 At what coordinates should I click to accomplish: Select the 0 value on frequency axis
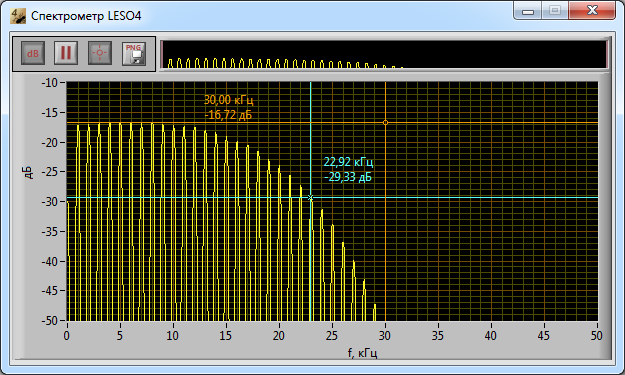click(67, 336)
